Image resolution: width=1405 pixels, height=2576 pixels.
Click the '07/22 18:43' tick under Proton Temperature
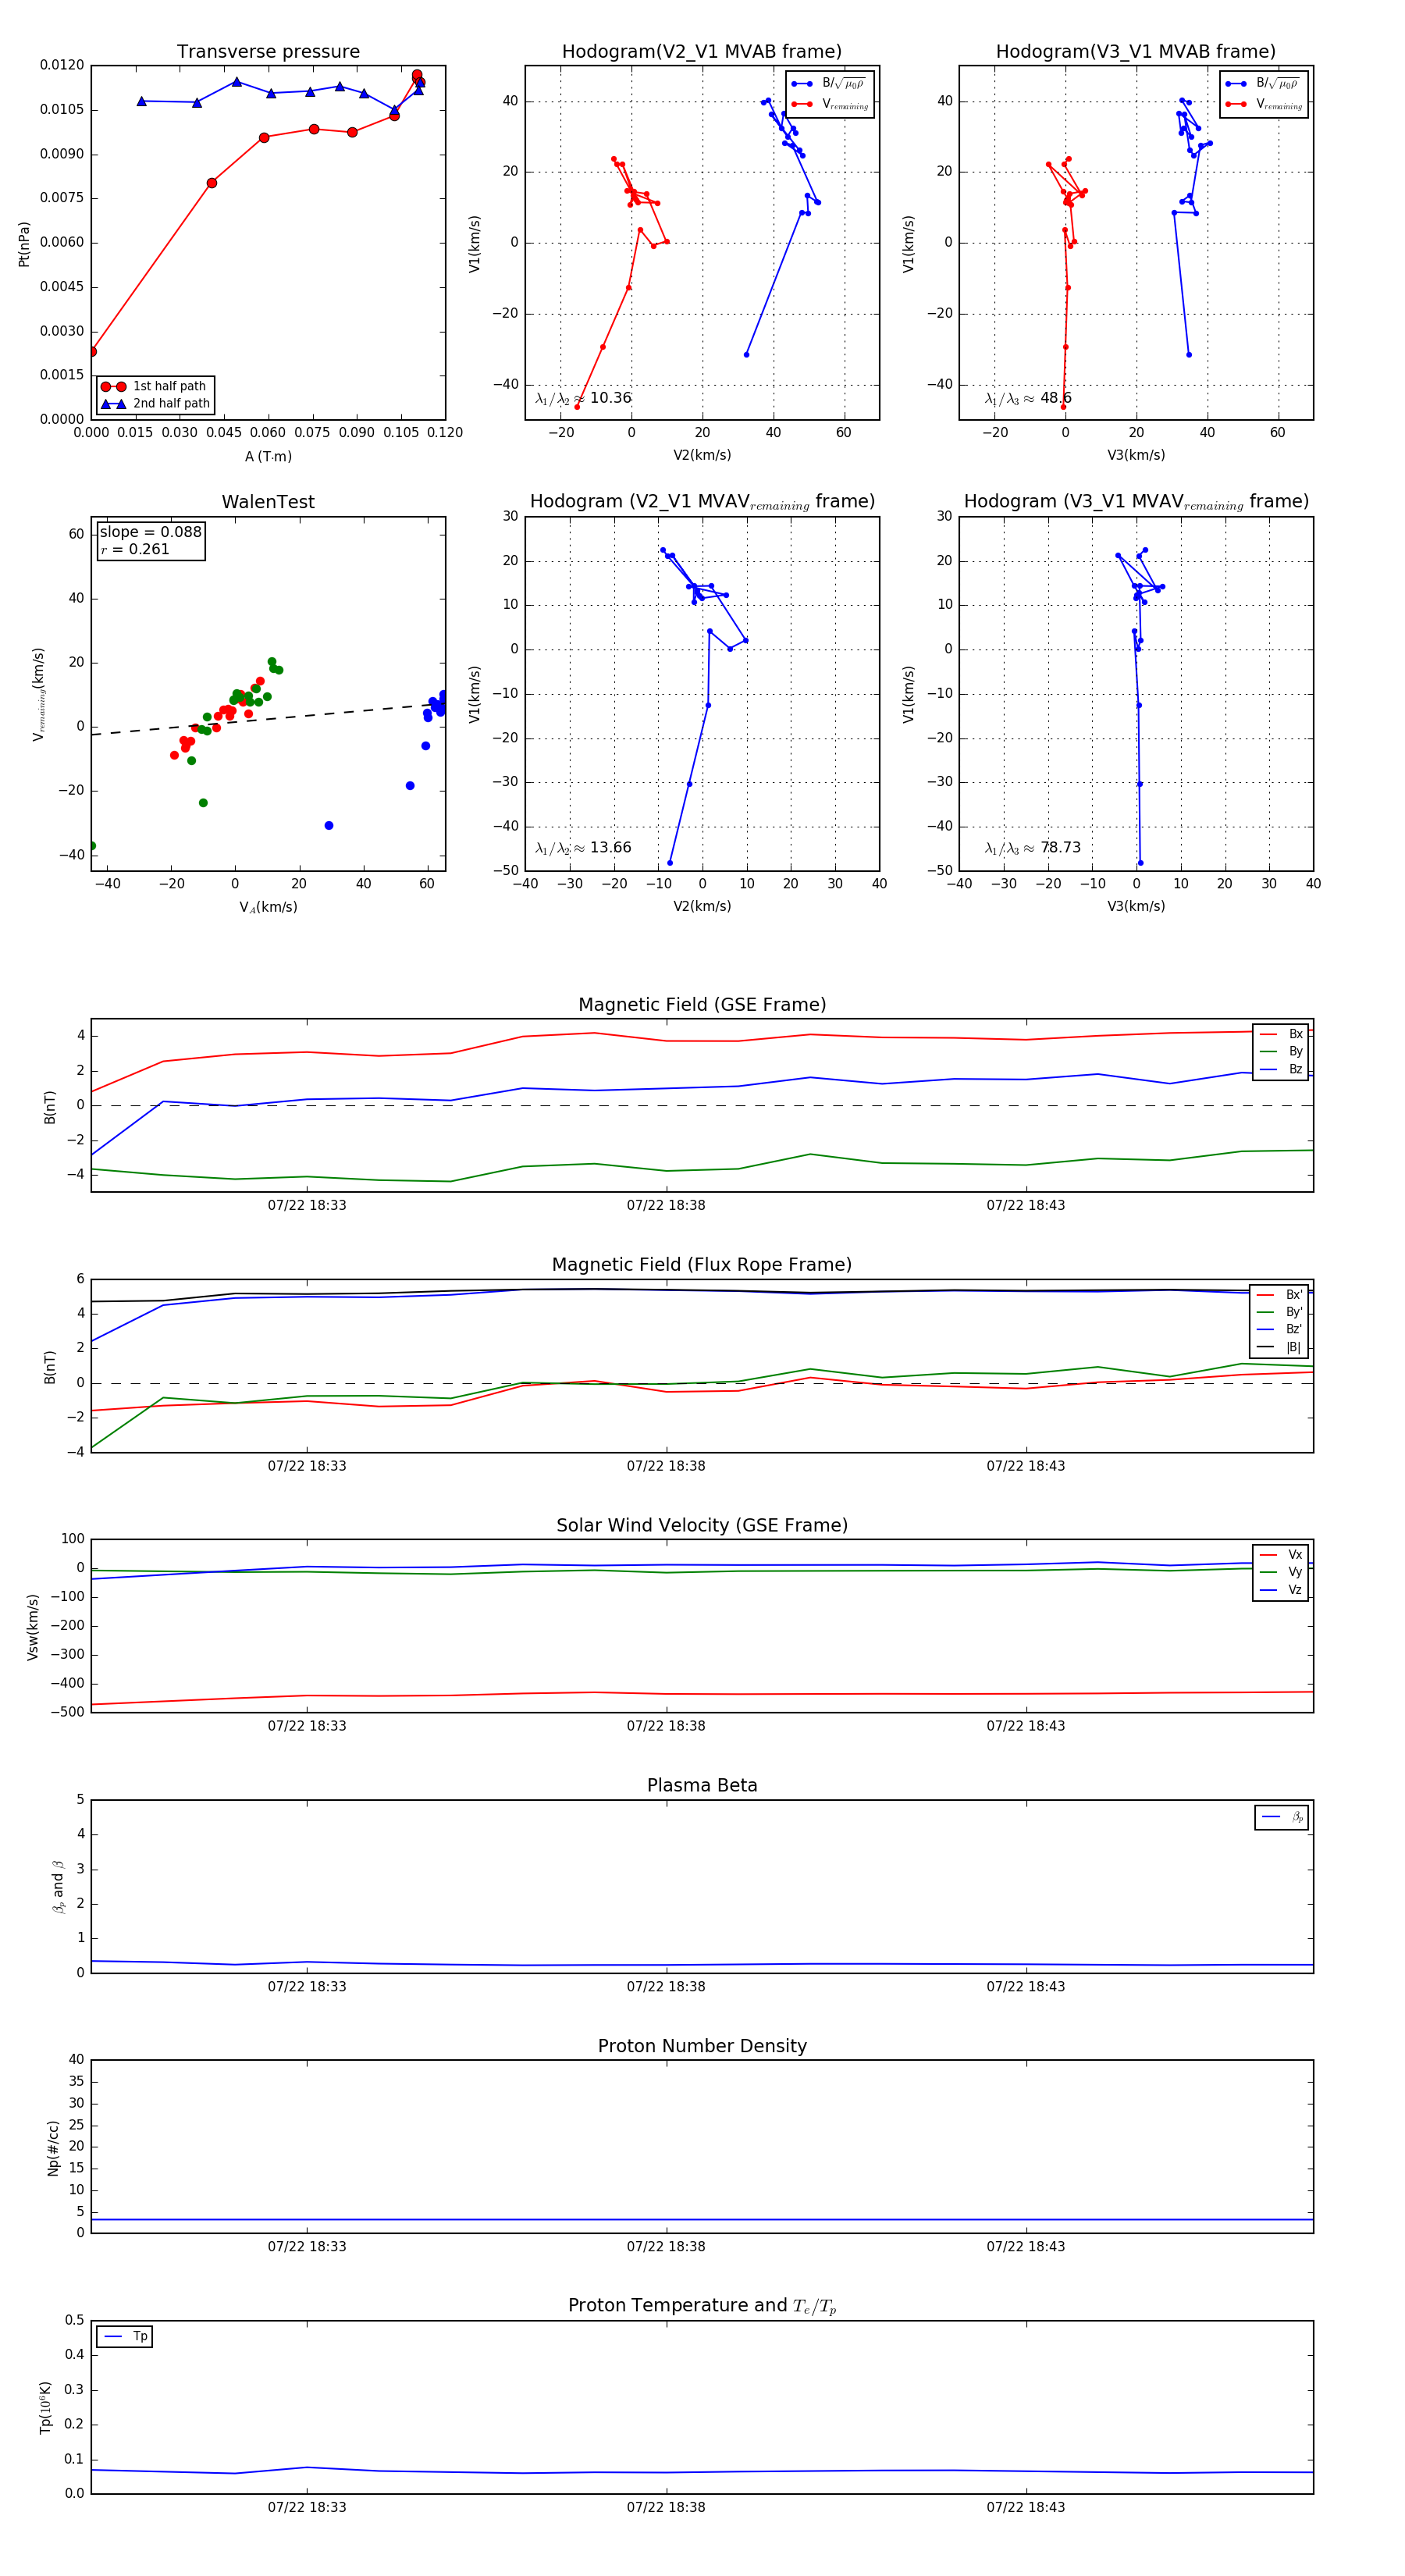[1026, 2508]
